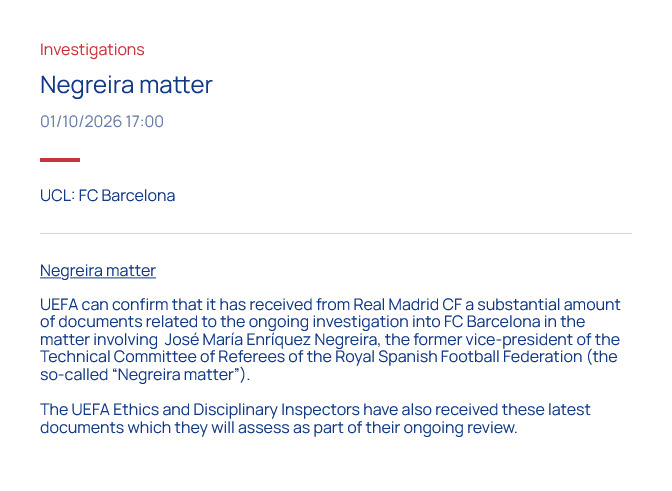Select the Negreira matter main headline

pos(126,85)
